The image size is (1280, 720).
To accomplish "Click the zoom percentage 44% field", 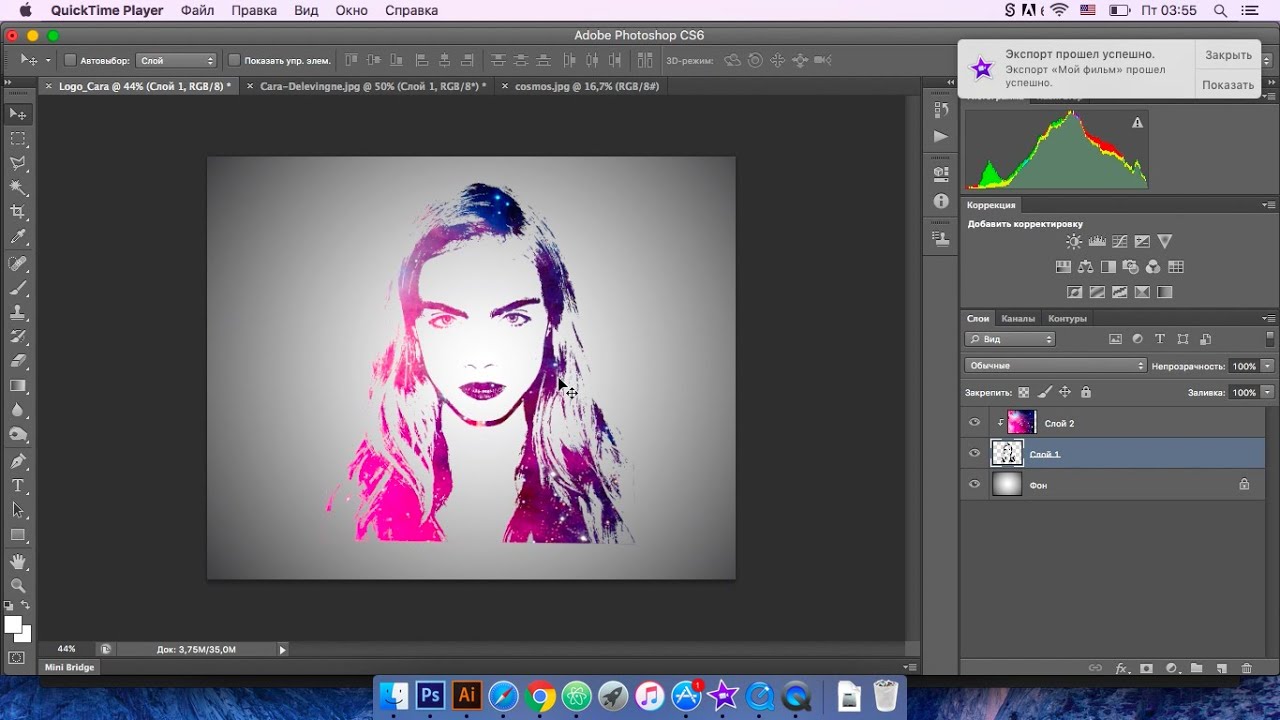I will pos(66,649).
